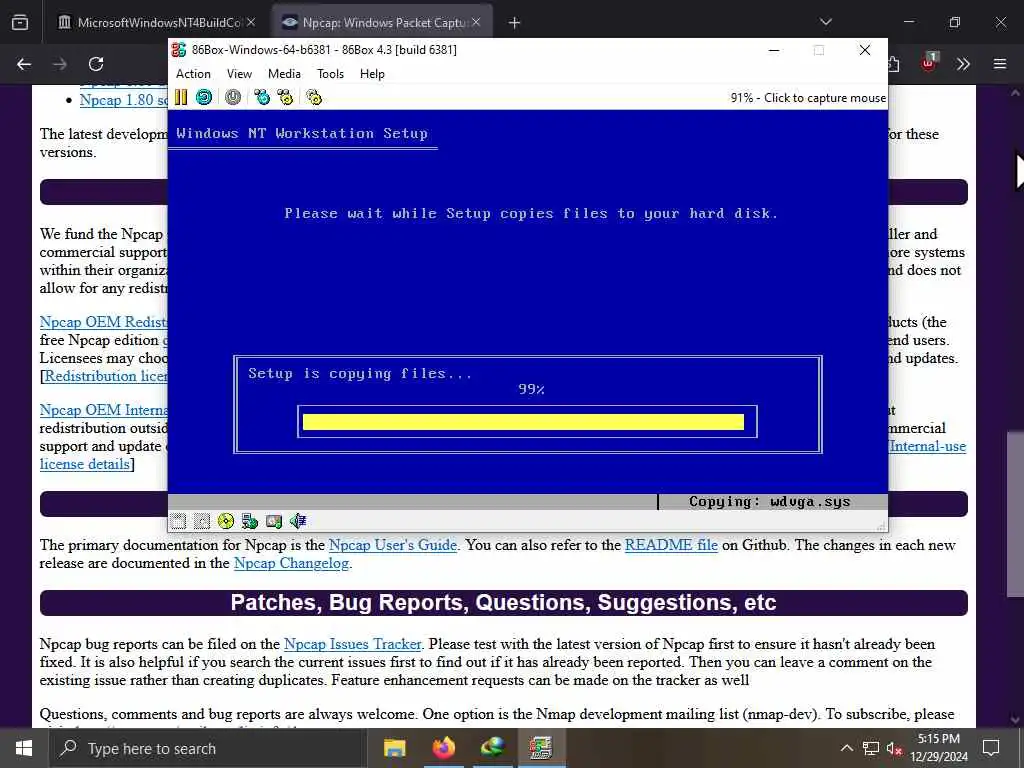The width and height of the screenshot is (1024, 768).
Task: Close the MicrosoftWindowsNT4BuildCo browser tab
Action: tap(251, 22)
